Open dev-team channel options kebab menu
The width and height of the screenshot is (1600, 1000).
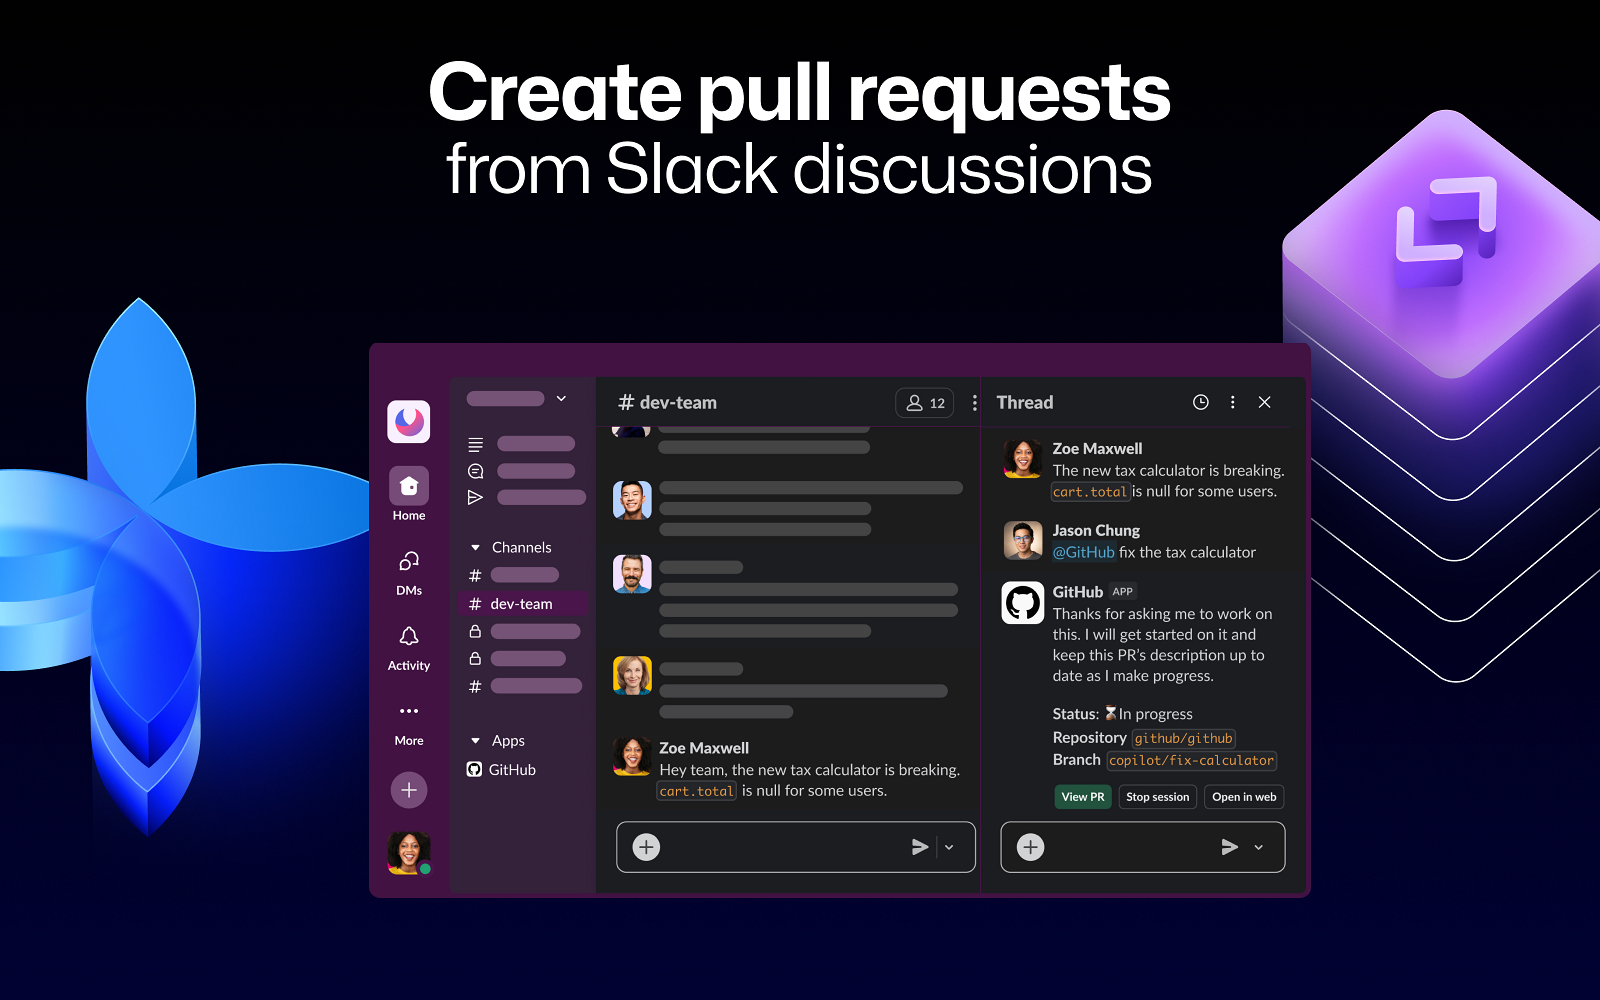pos(975,403)
